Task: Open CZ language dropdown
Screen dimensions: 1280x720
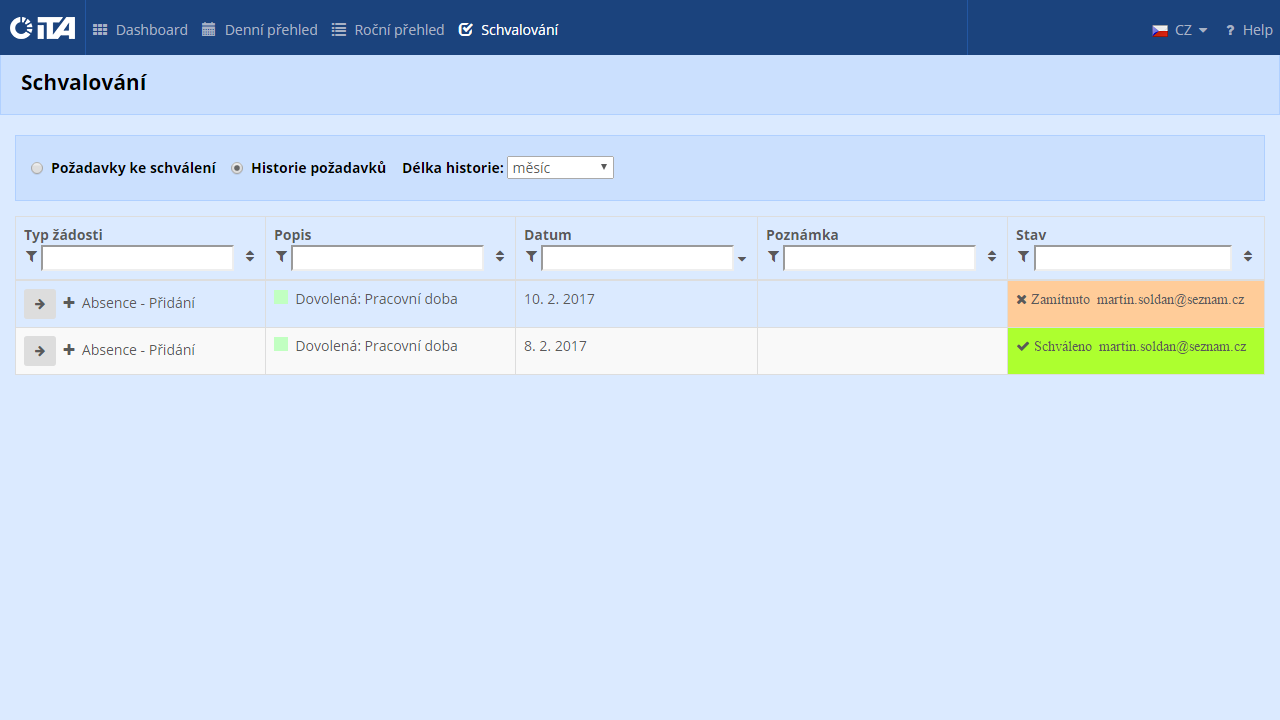Action: point(1180,30)
